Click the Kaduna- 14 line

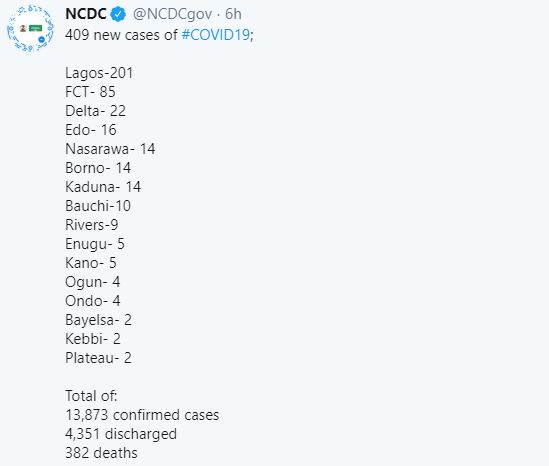pos(103,187)
